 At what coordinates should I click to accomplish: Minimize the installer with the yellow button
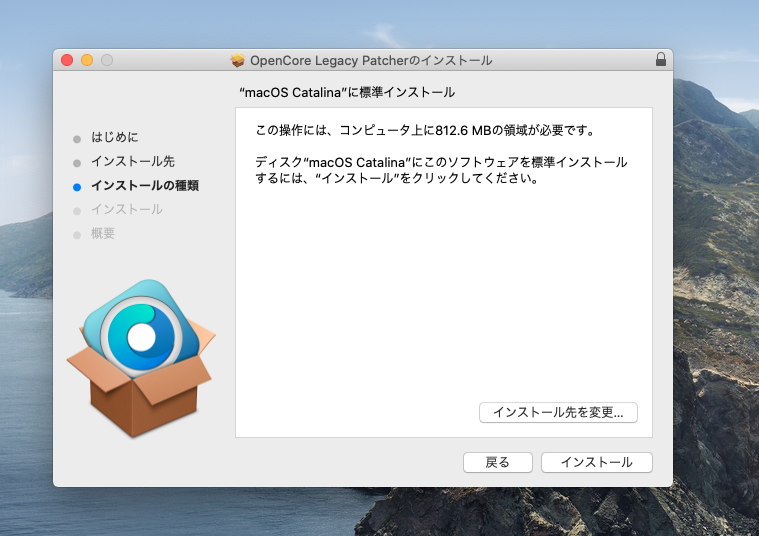coord(87,60)
